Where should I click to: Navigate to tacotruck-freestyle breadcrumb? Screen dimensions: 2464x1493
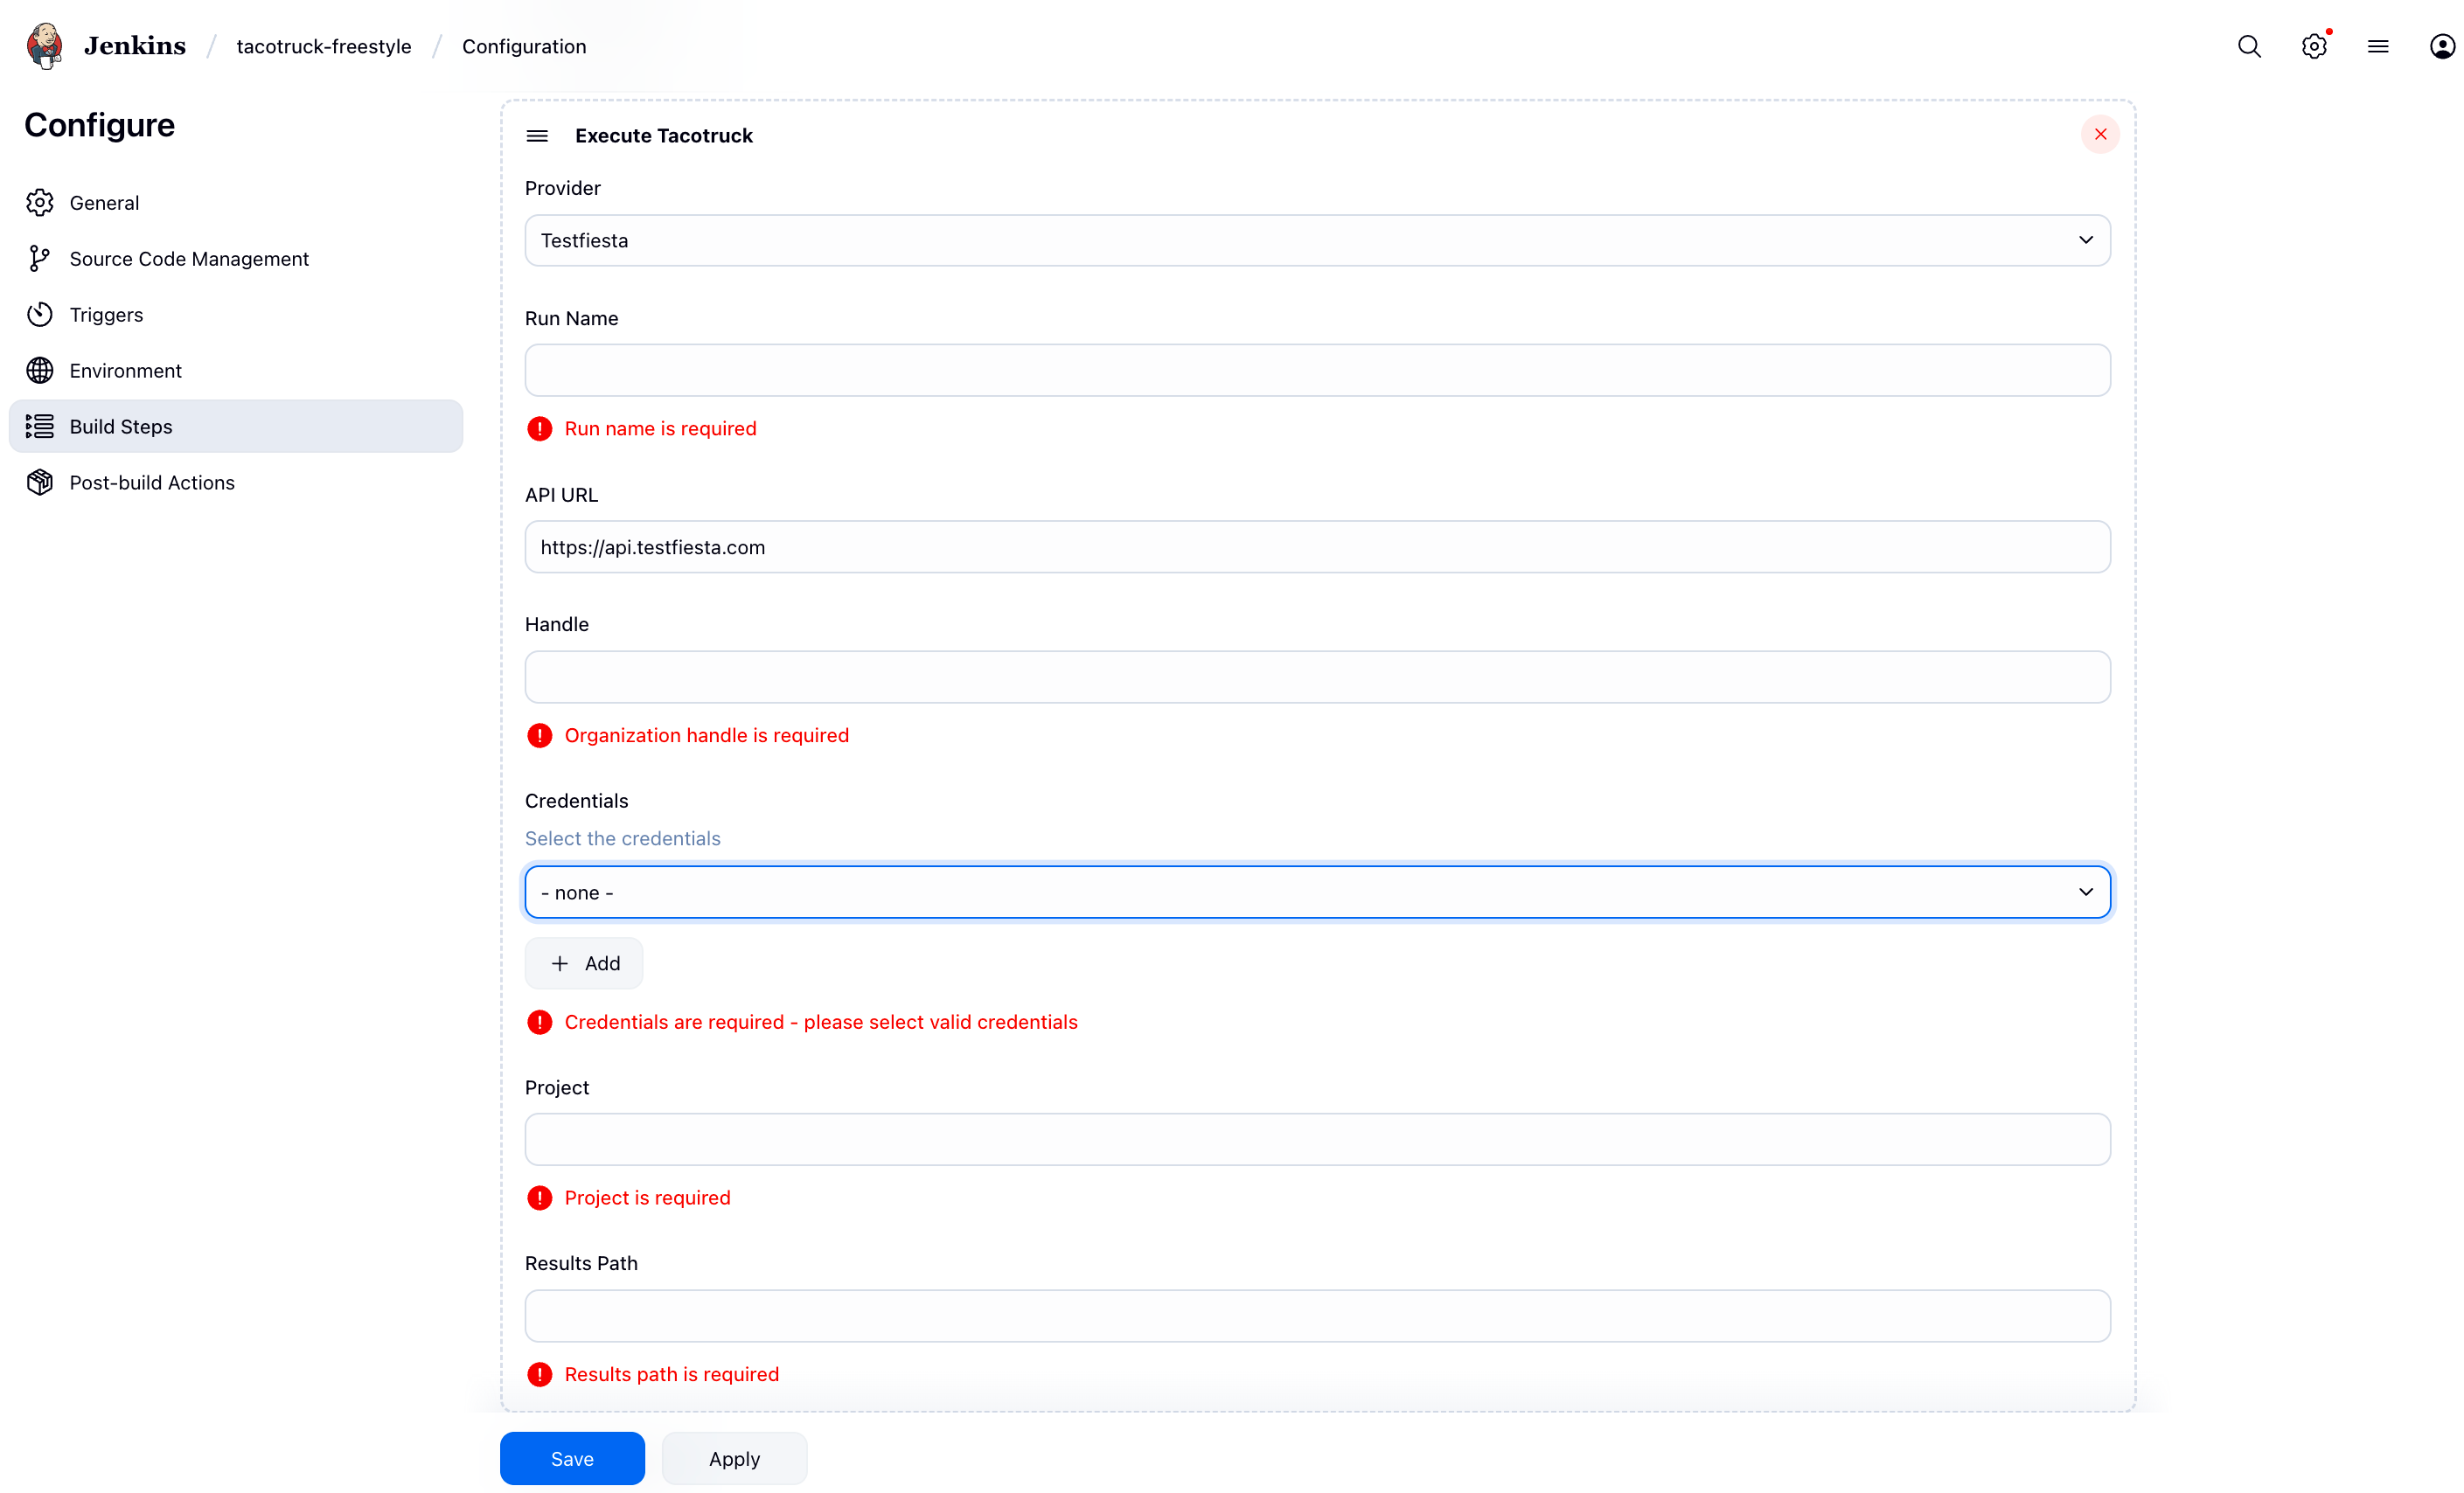tap(324, 46)
